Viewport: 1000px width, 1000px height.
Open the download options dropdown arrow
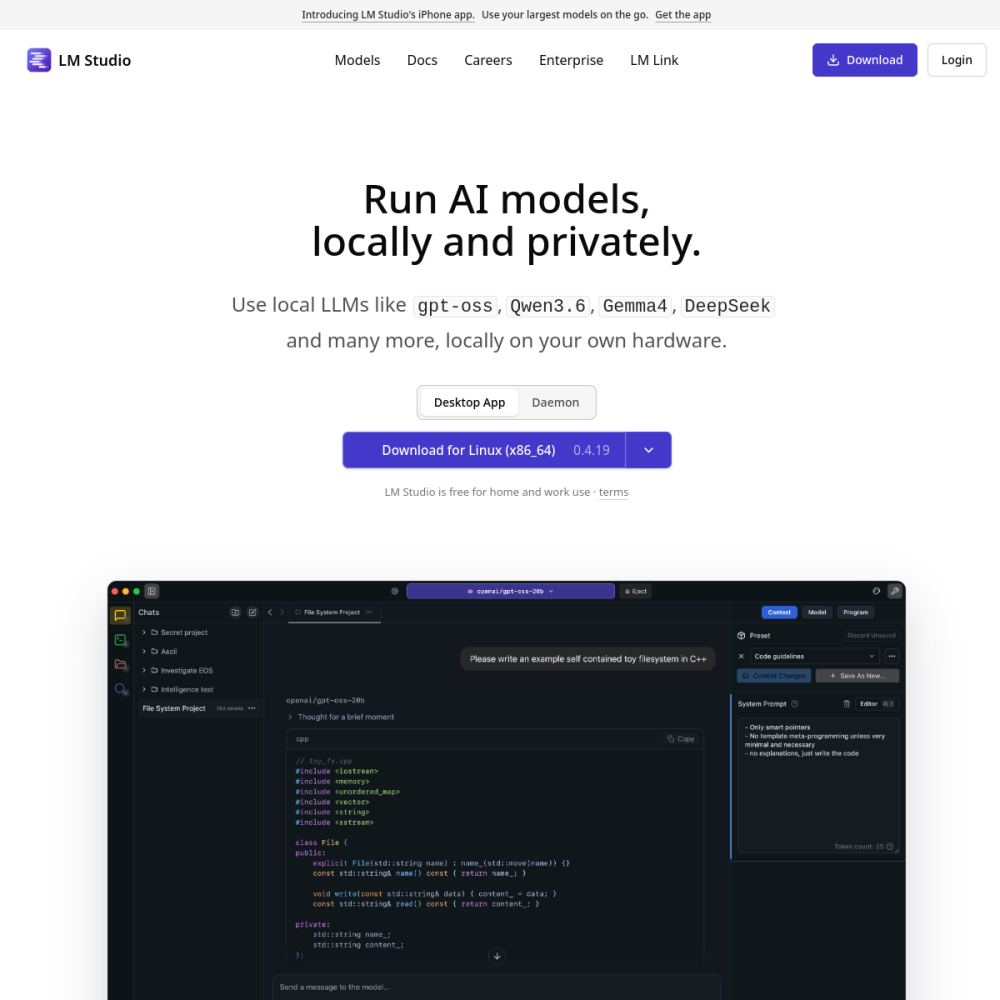pyautogui.click(x=649, y=450)
